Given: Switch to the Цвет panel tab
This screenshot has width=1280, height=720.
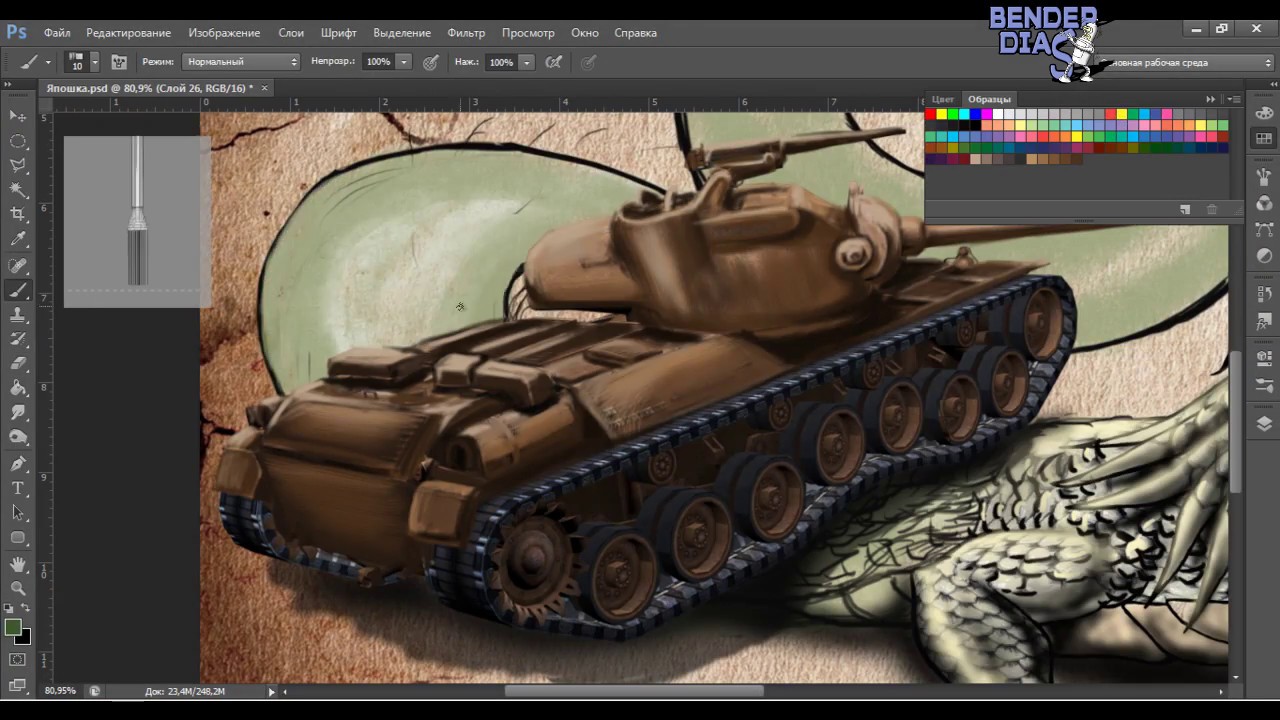Looking at the screenshot, I should (x=943, y=99).
